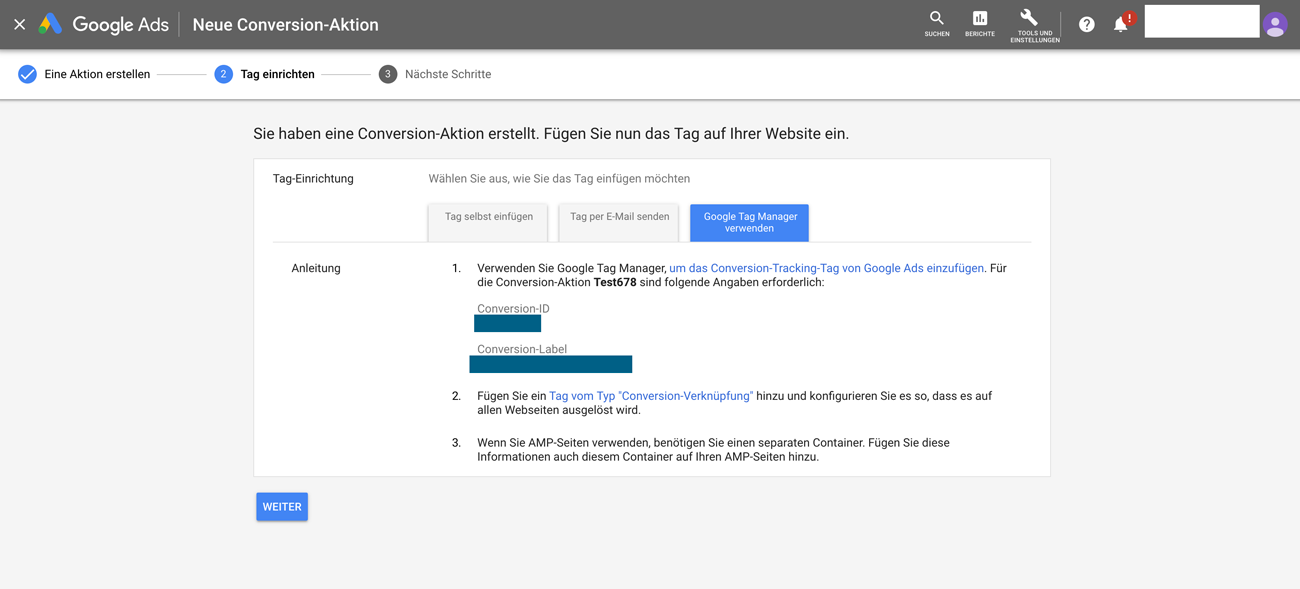The image size is (1300, 589).
Task: Click the 'Neue Conversion-Aktion' page title
Action: coord(285,25)
